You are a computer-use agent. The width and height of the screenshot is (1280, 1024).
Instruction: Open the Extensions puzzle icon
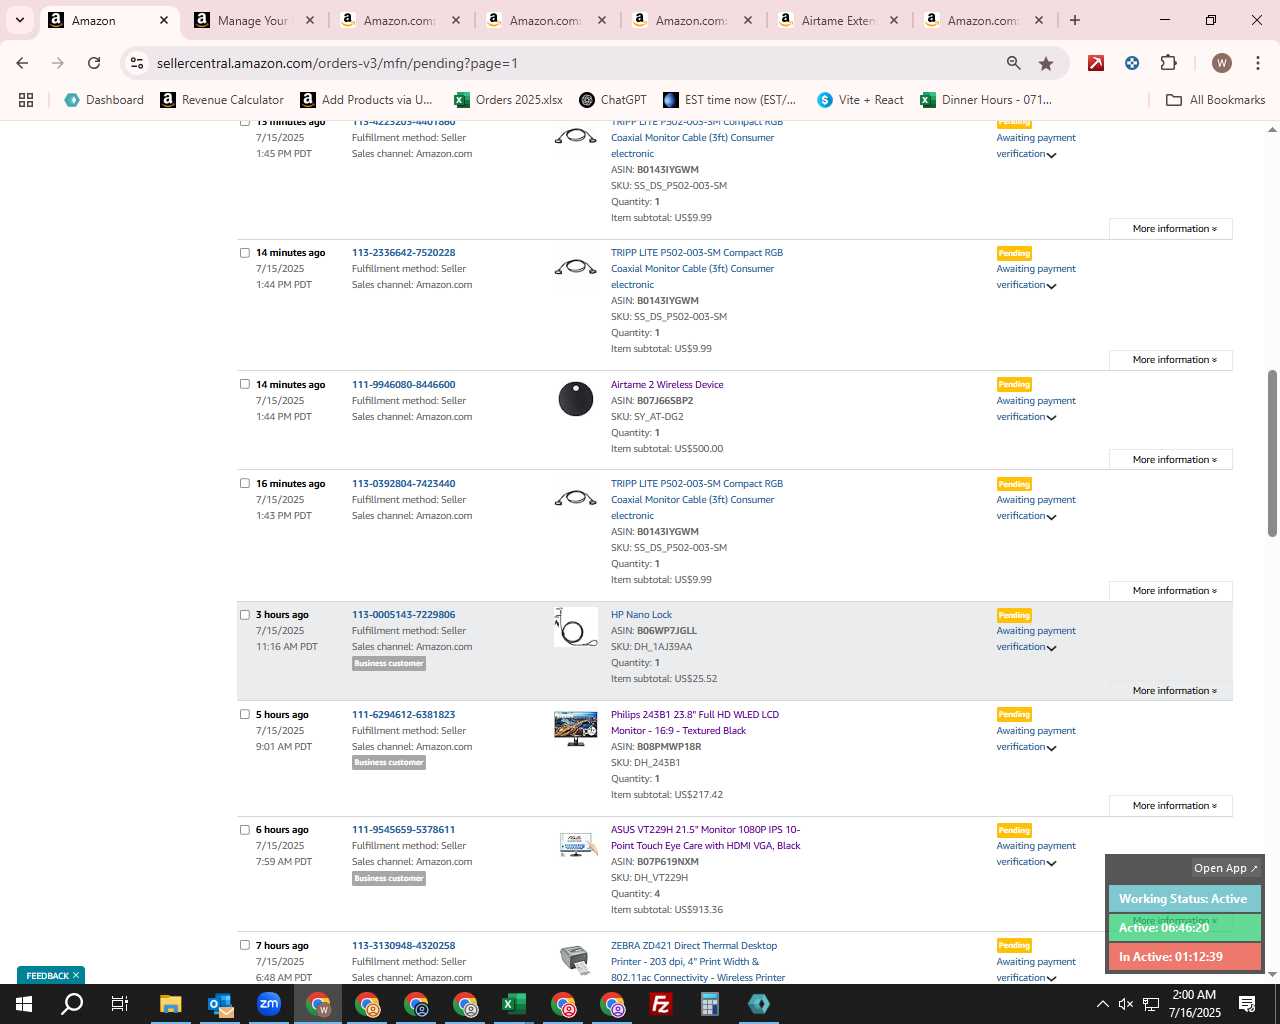(x=1168, y=63)
